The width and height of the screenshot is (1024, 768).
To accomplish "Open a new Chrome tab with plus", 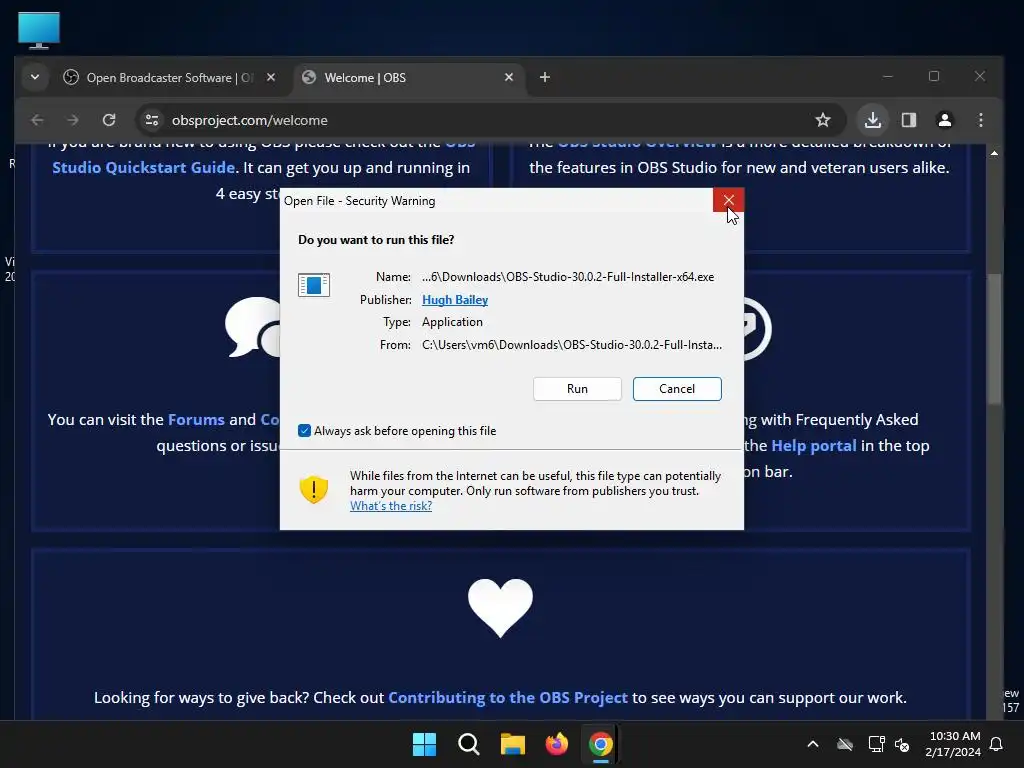I will coord(545,77).
